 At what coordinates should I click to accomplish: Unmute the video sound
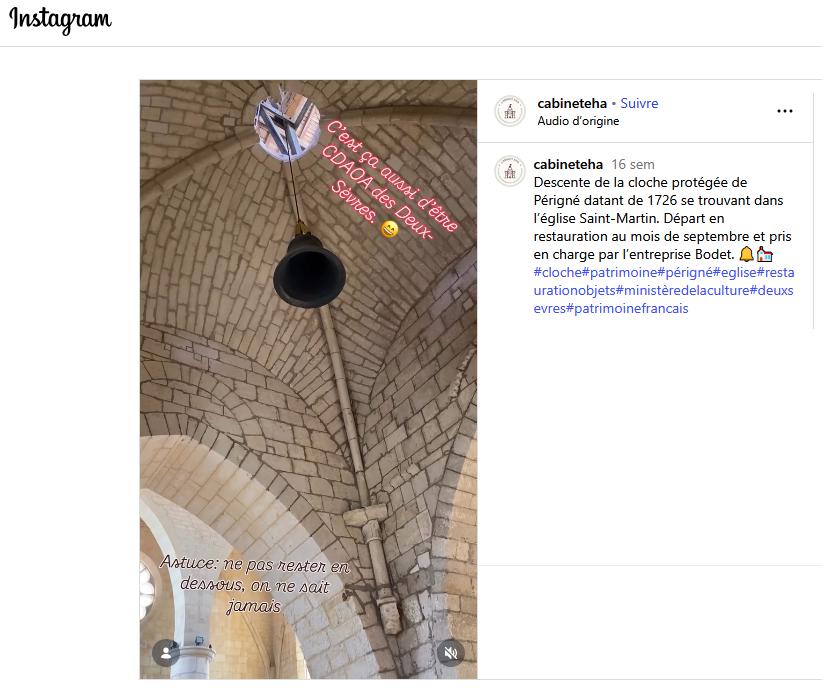tap(451, 653)
